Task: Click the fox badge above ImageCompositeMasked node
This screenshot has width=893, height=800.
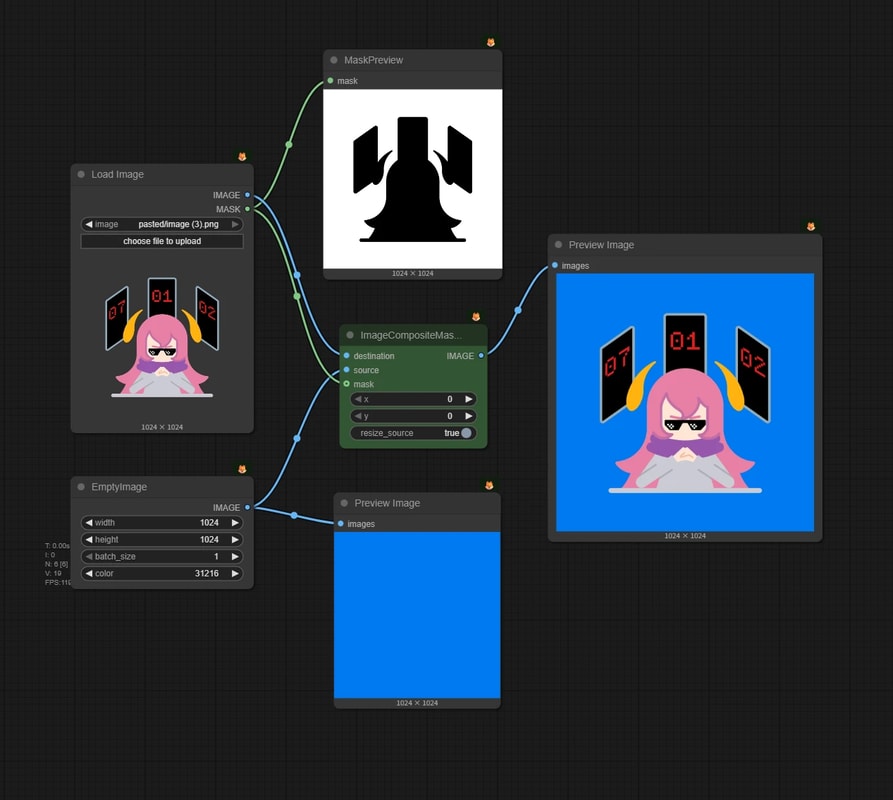Action: [476, 317]
